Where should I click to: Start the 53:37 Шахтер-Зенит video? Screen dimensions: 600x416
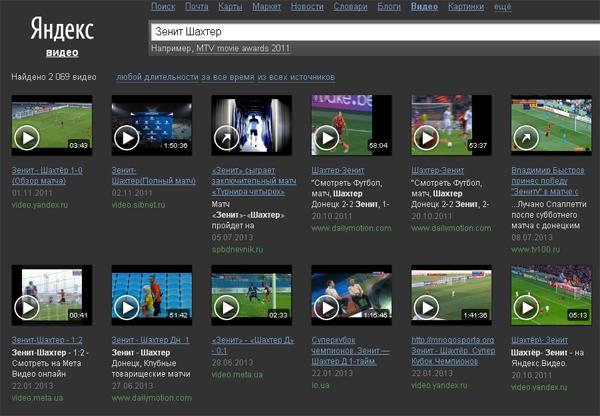[x=427, y=137]
